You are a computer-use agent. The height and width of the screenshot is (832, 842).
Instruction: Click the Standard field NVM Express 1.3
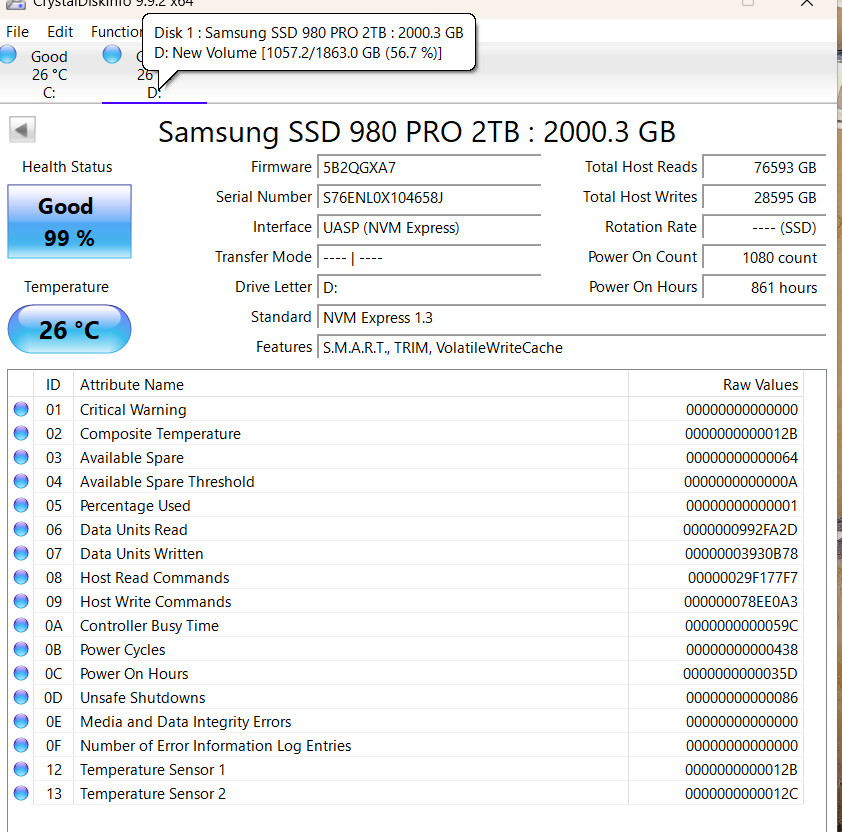[571, 318]
